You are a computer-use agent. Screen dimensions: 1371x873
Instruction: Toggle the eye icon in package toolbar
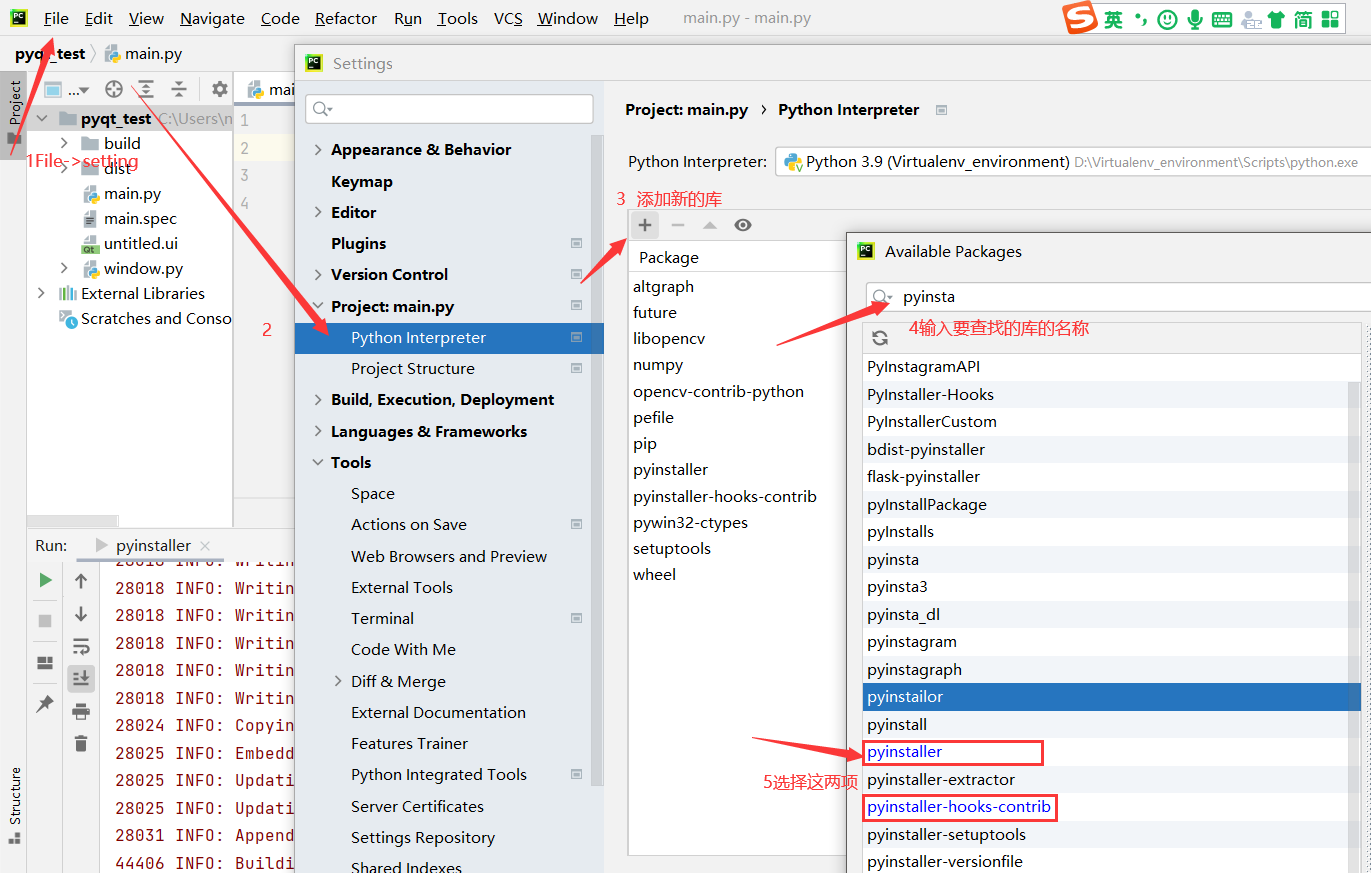(x=742, y=225)
